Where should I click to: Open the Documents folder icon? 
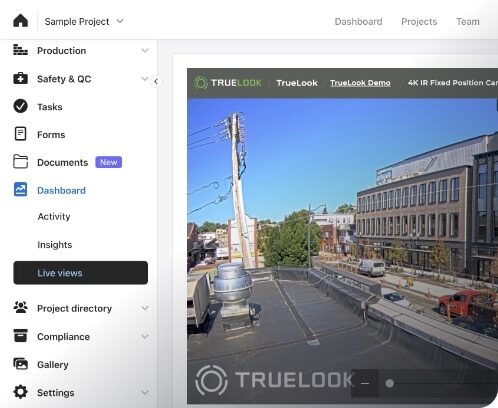(x=20, y=162)
